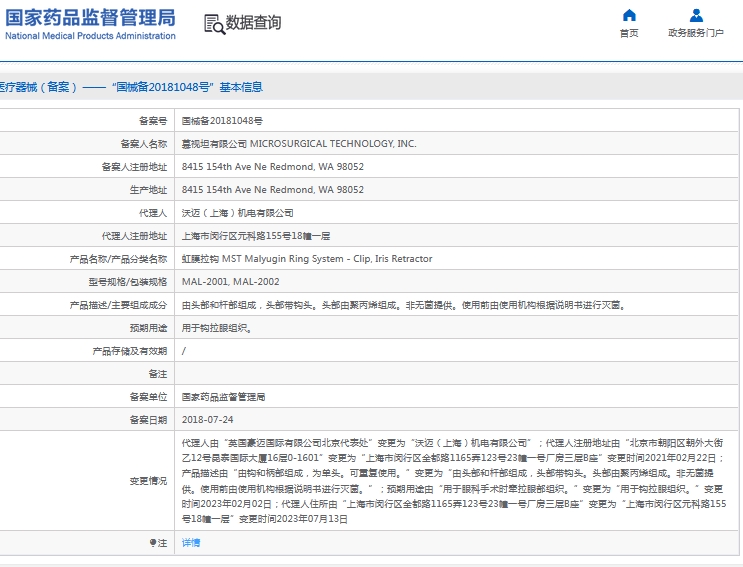Click the 数据查询 heading text

254,22
